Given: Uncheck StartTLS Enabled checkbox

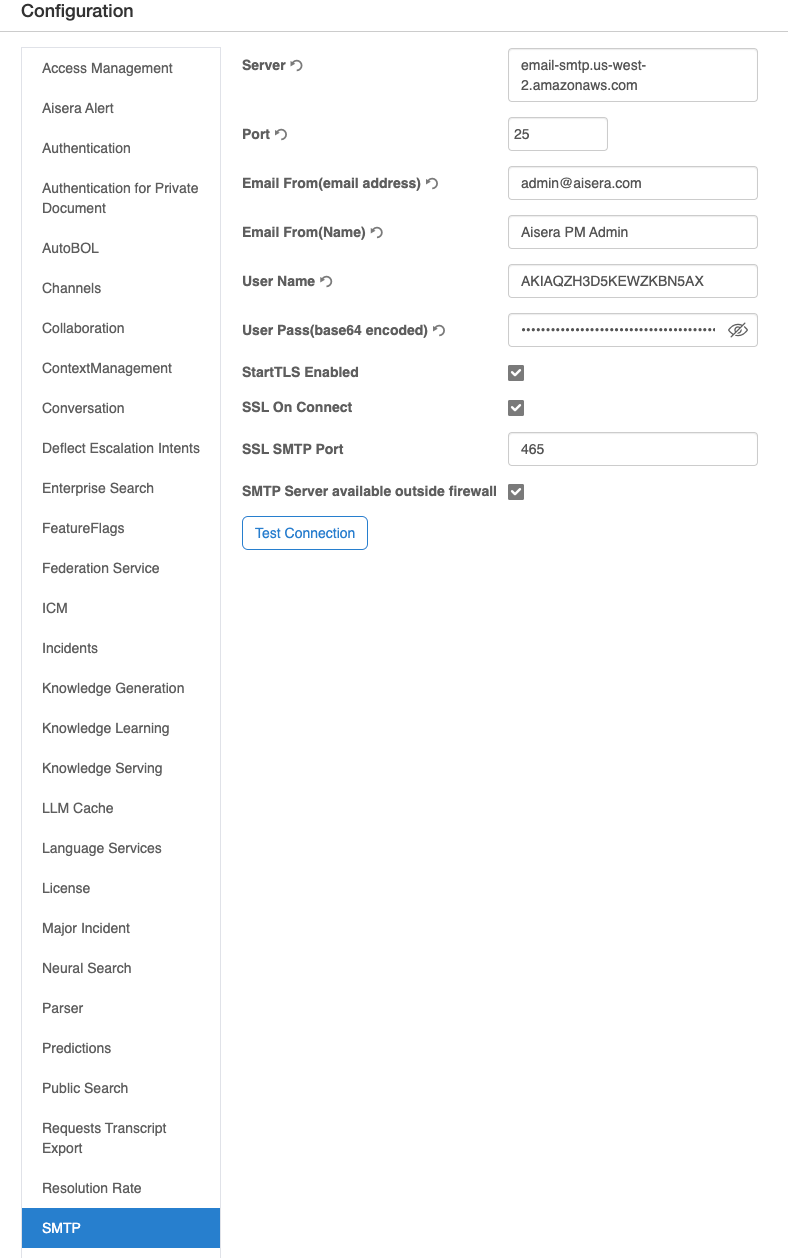Looking at the screenshot, I should coord(516,373).
